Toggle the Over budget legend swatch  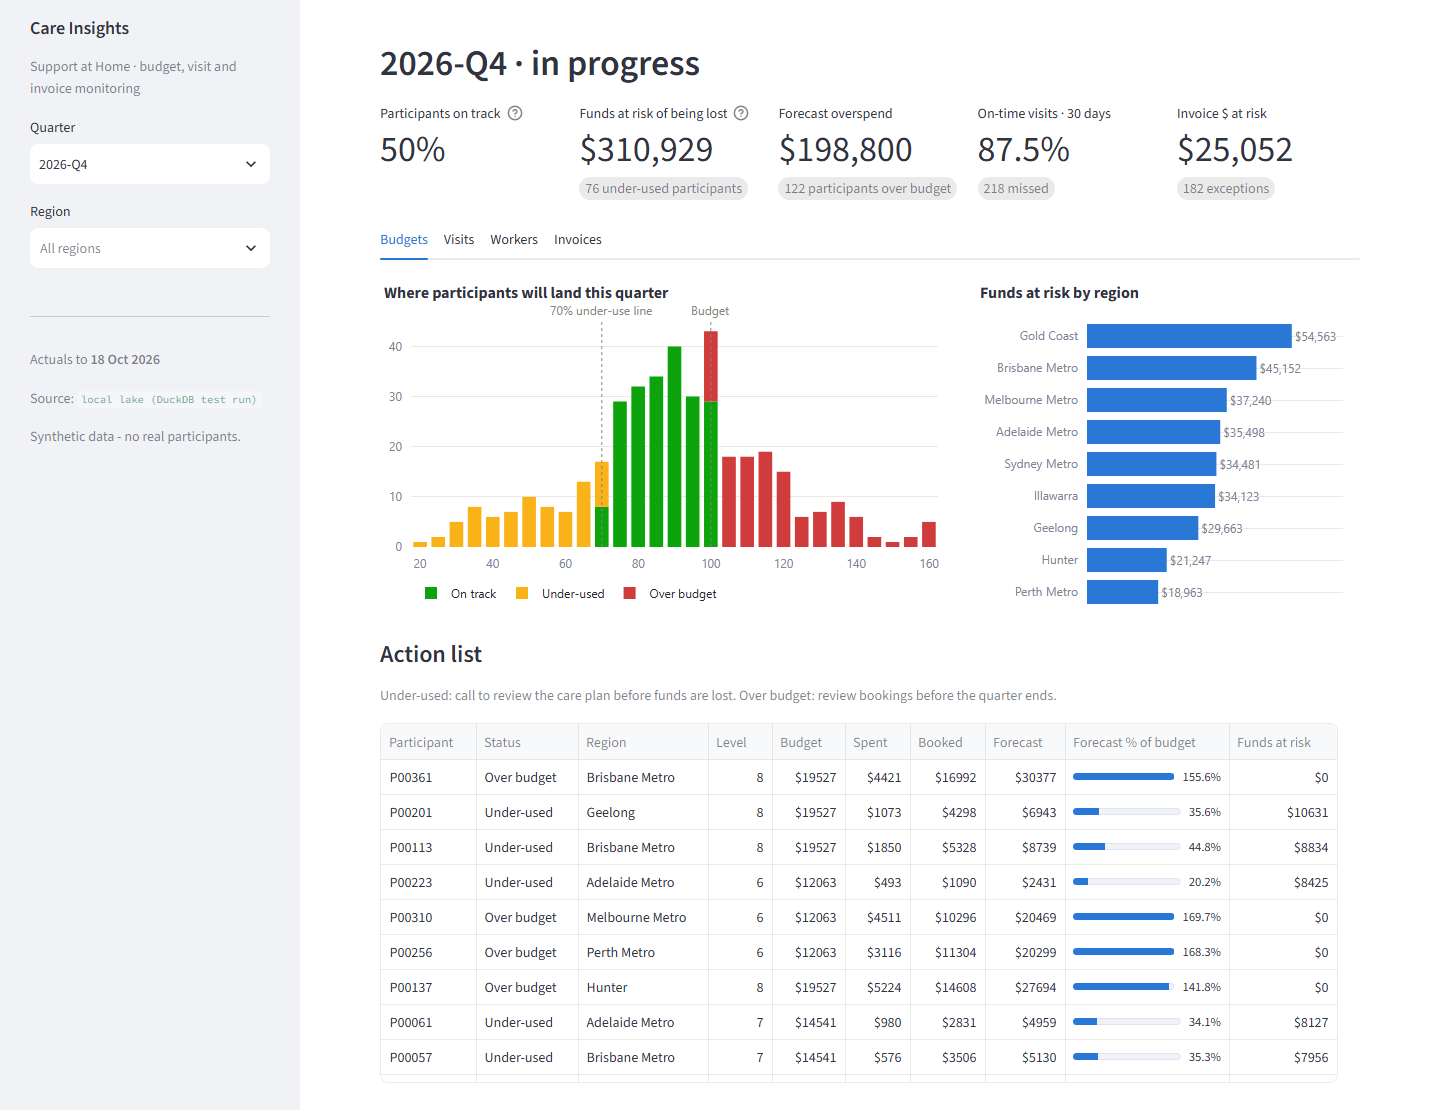(x=630, y=593)
